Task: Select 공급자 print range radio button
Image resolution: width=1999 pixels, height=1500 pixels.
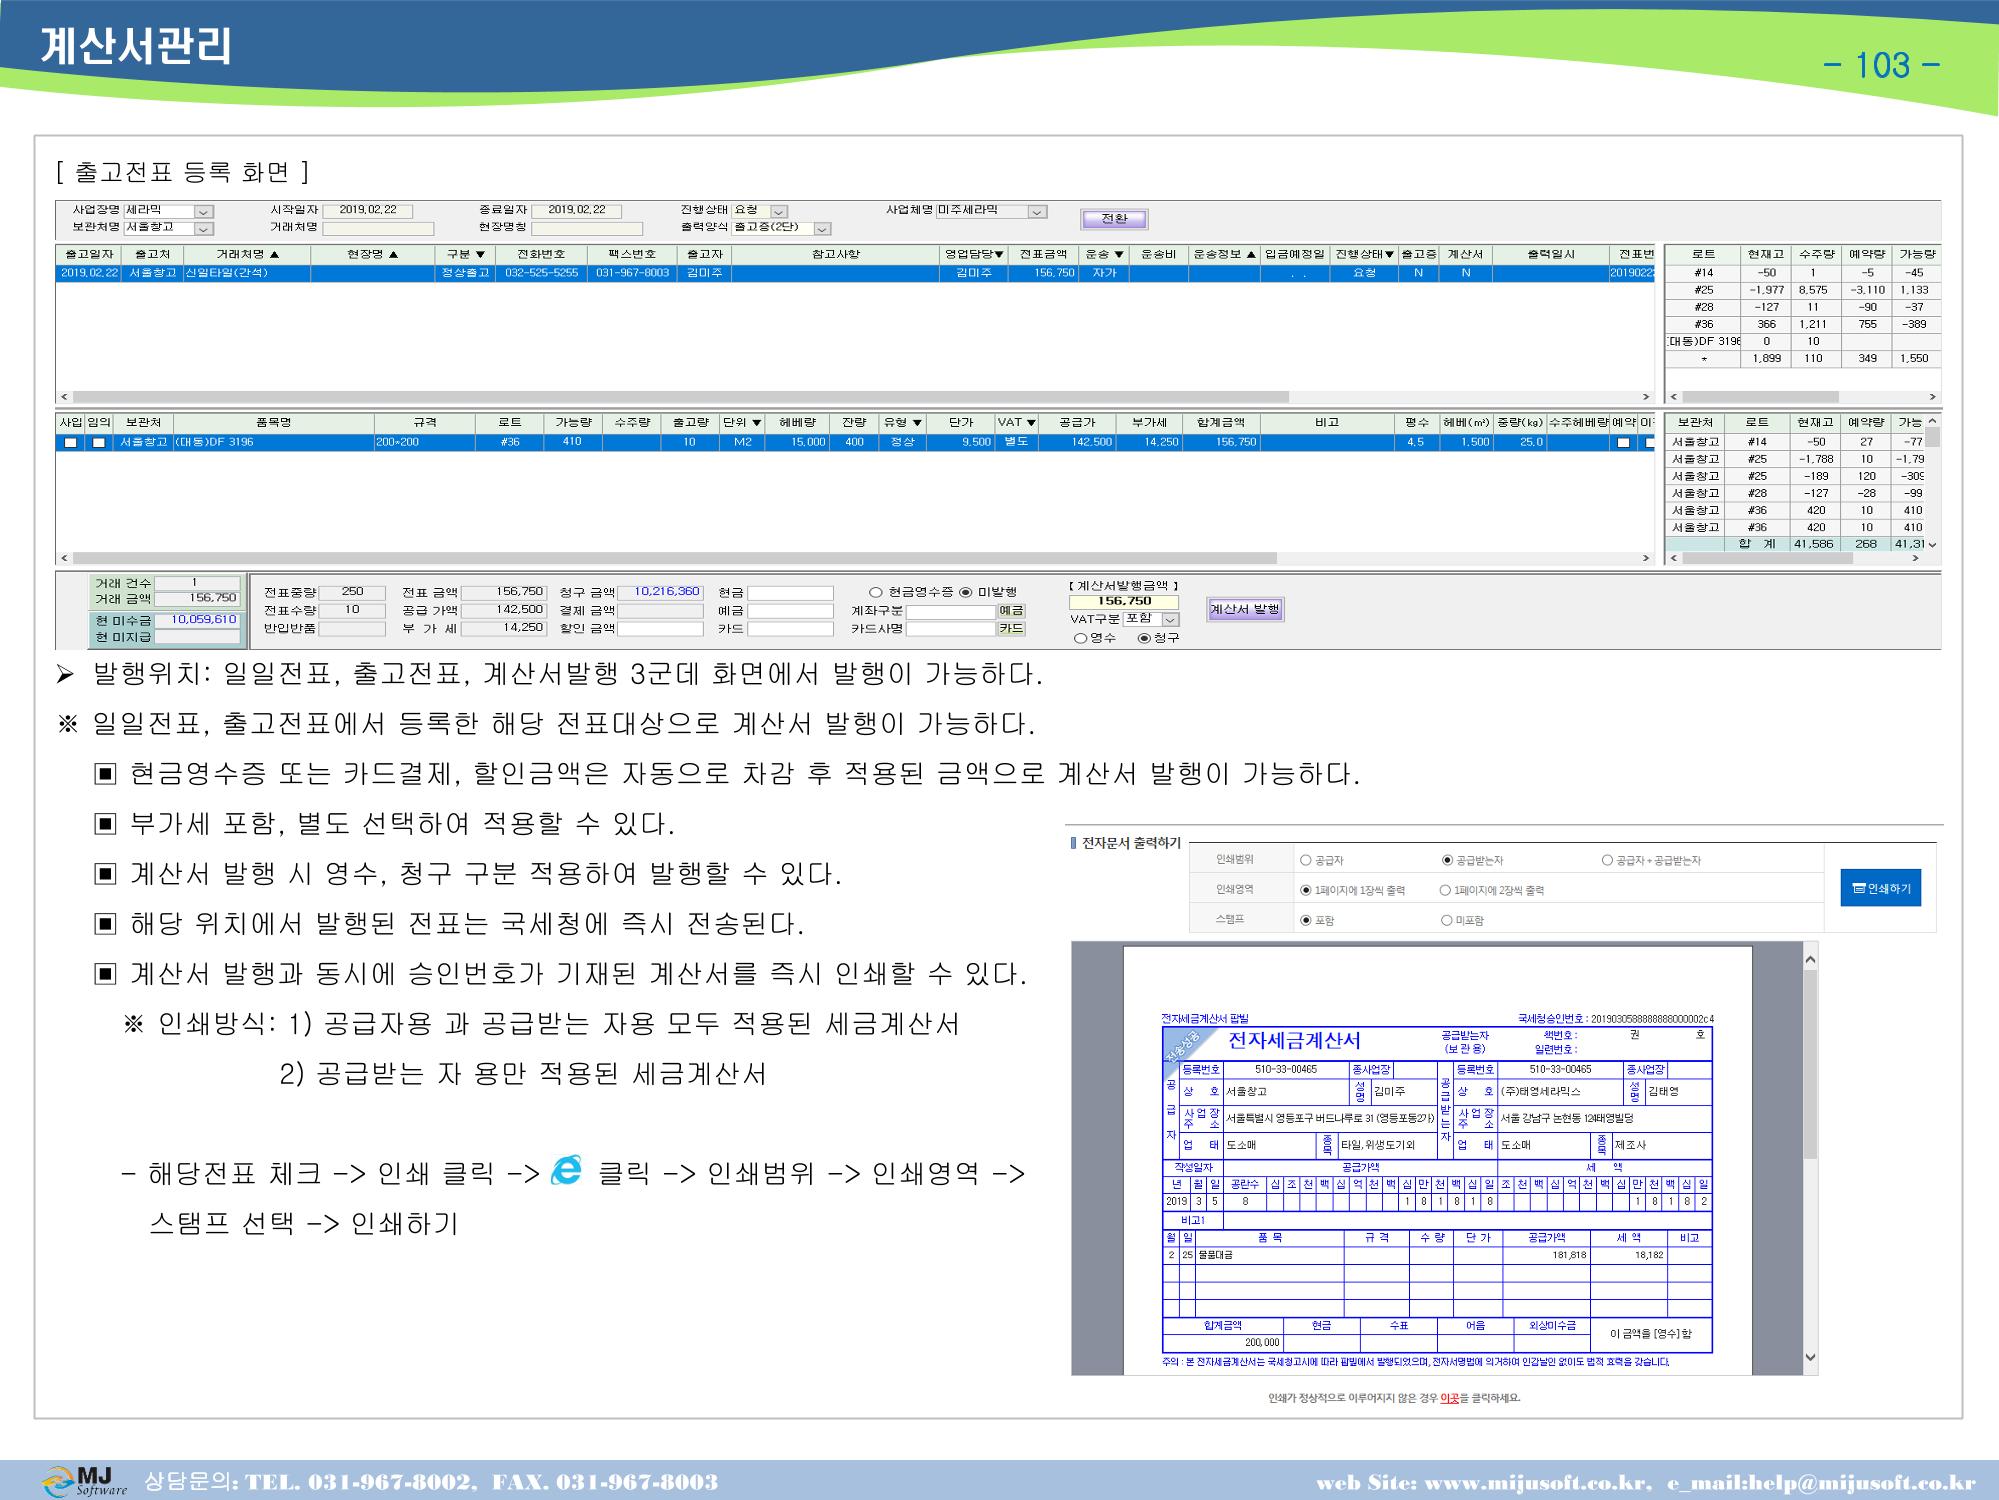Action: (x=1305, y=860)
